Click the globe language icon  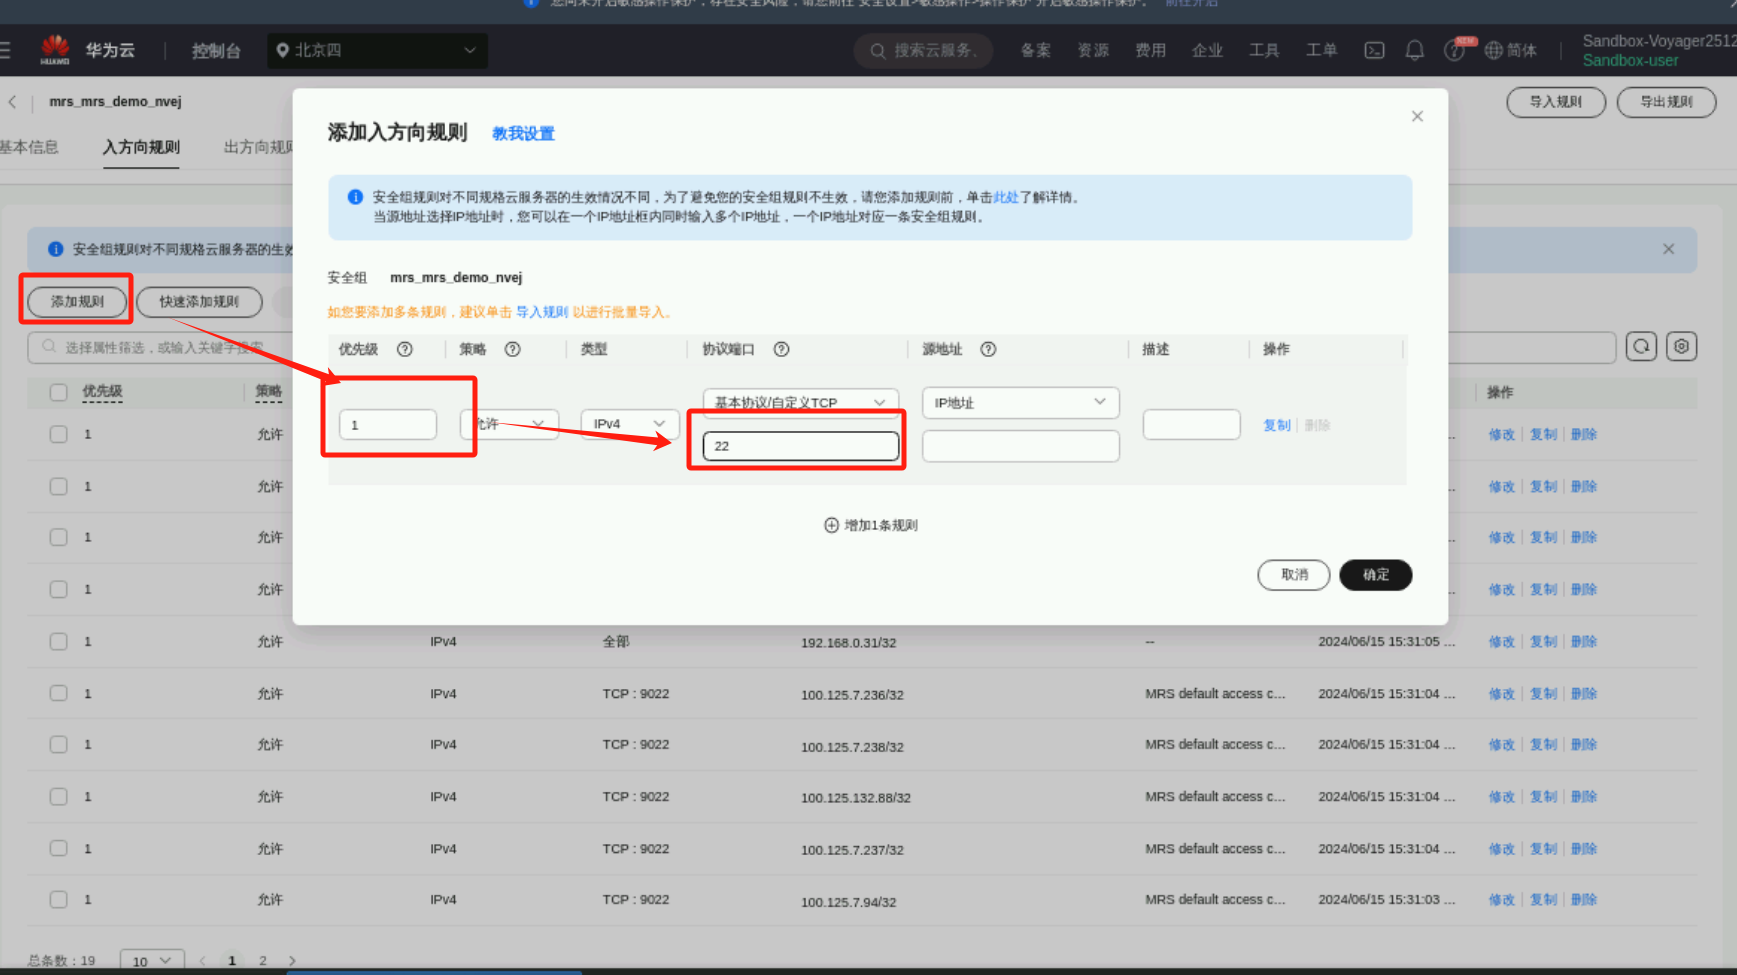[x=1494, y=50]
